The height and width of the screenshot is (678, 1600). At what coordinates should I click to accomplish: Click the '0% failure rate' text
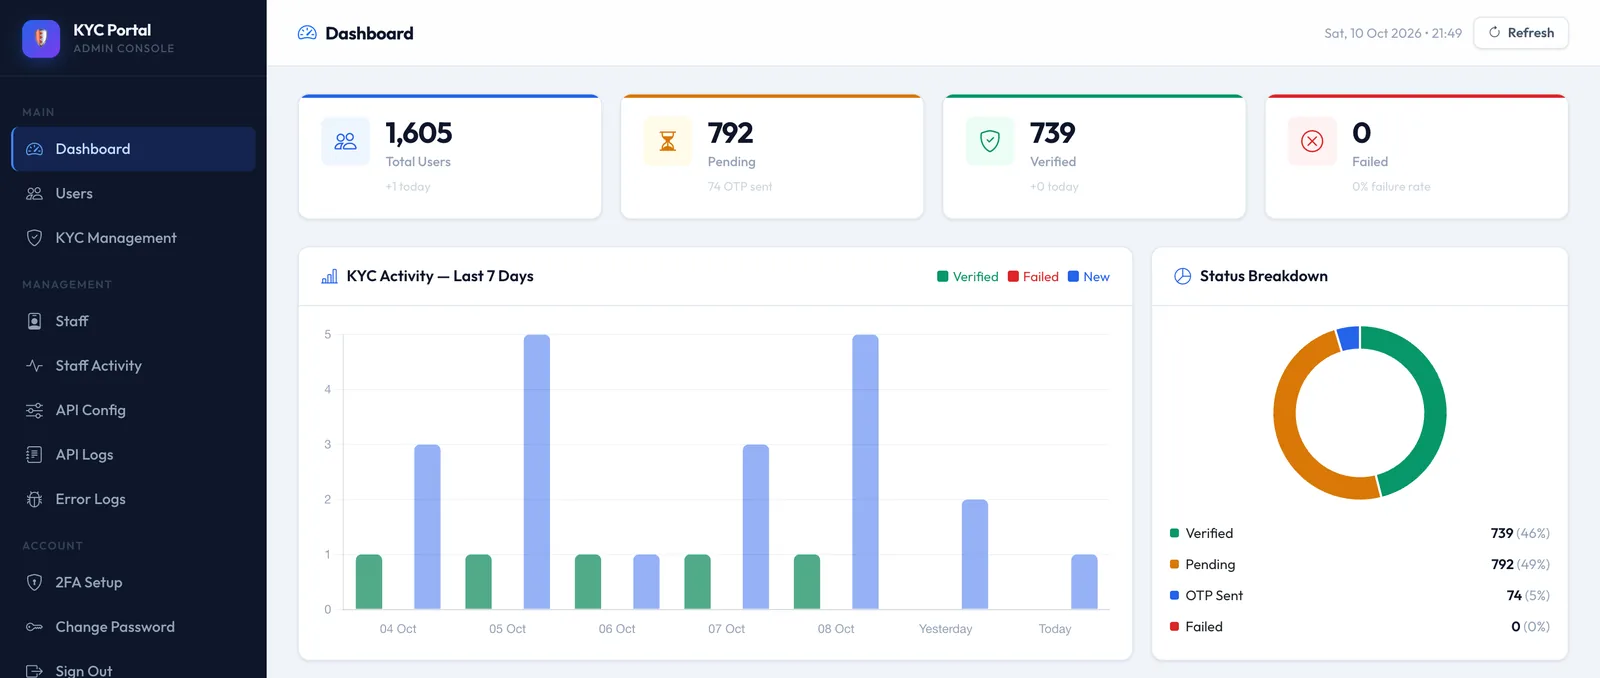(1391, 187)
